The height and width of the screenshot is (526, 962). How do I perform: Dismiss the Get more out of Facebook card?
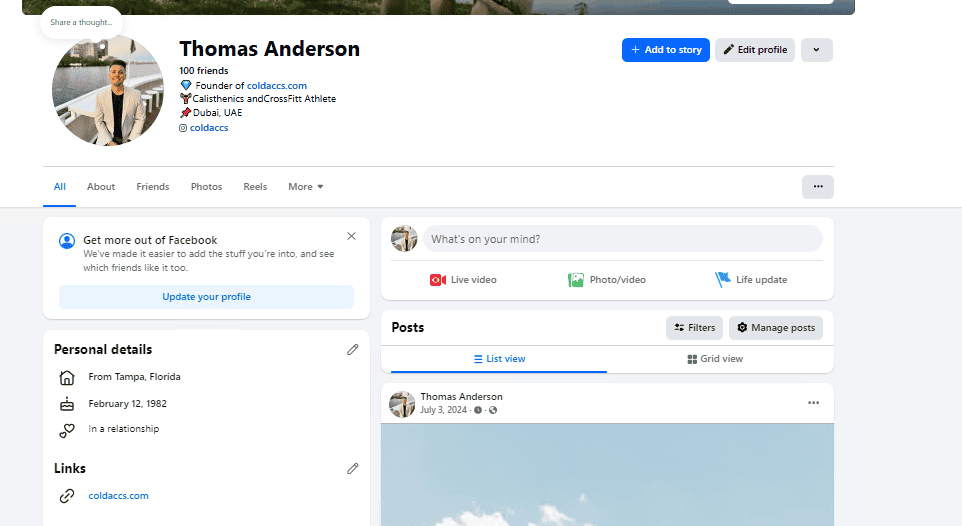point(352,236)
